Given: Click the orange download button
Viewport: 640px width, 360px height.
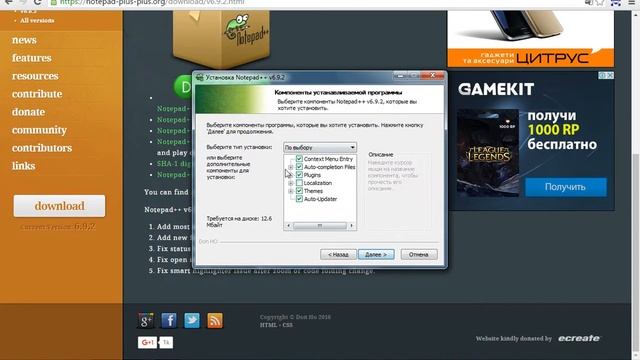Looking at the screenshot, I should click(x=59, y=206).
